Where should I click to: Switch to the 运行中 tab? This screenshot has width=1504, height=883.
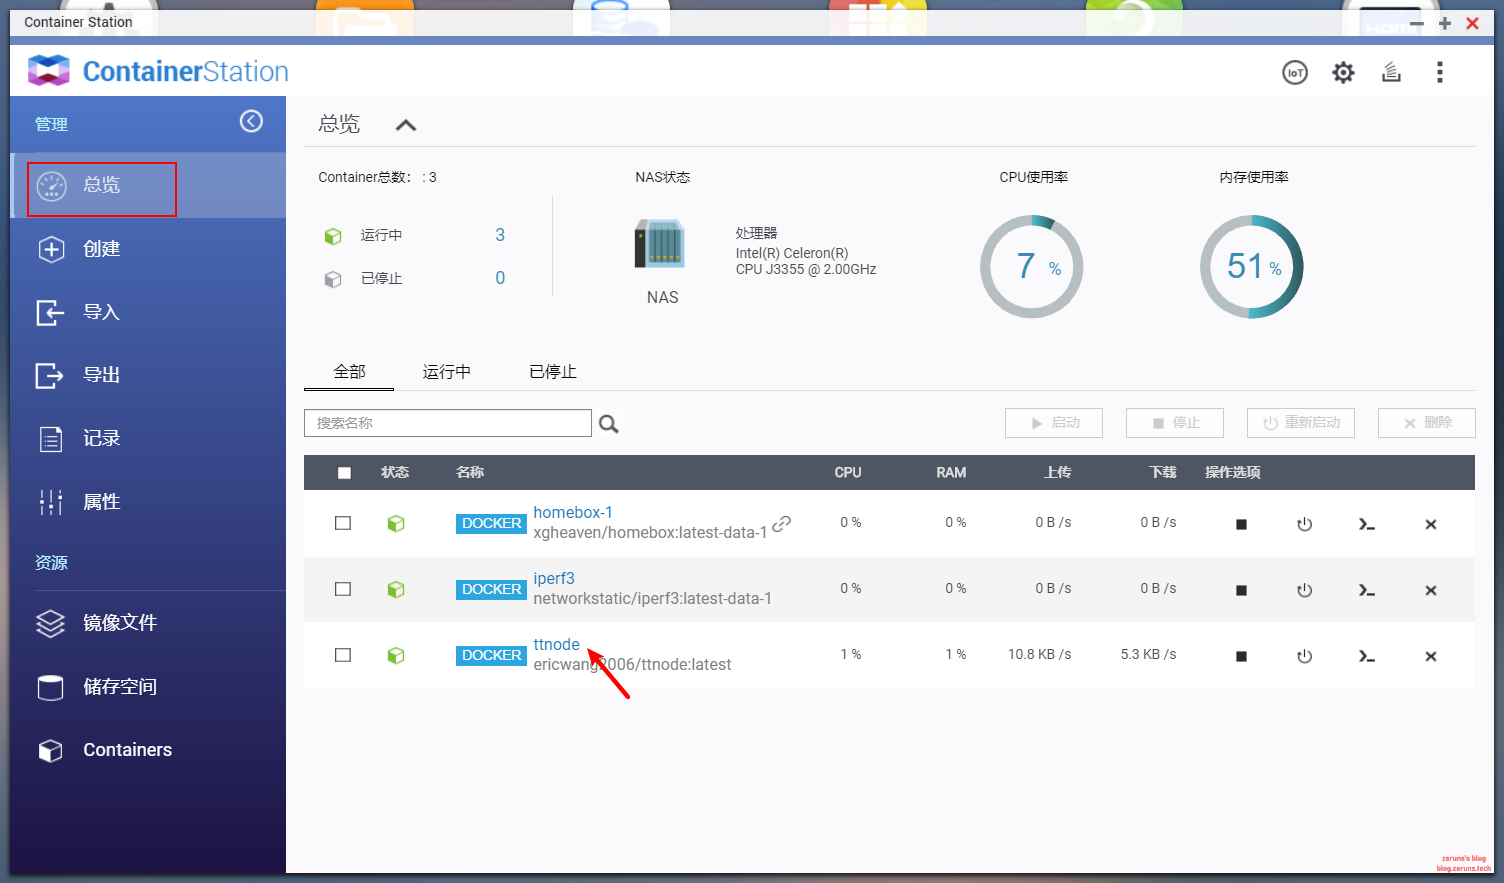446,372
